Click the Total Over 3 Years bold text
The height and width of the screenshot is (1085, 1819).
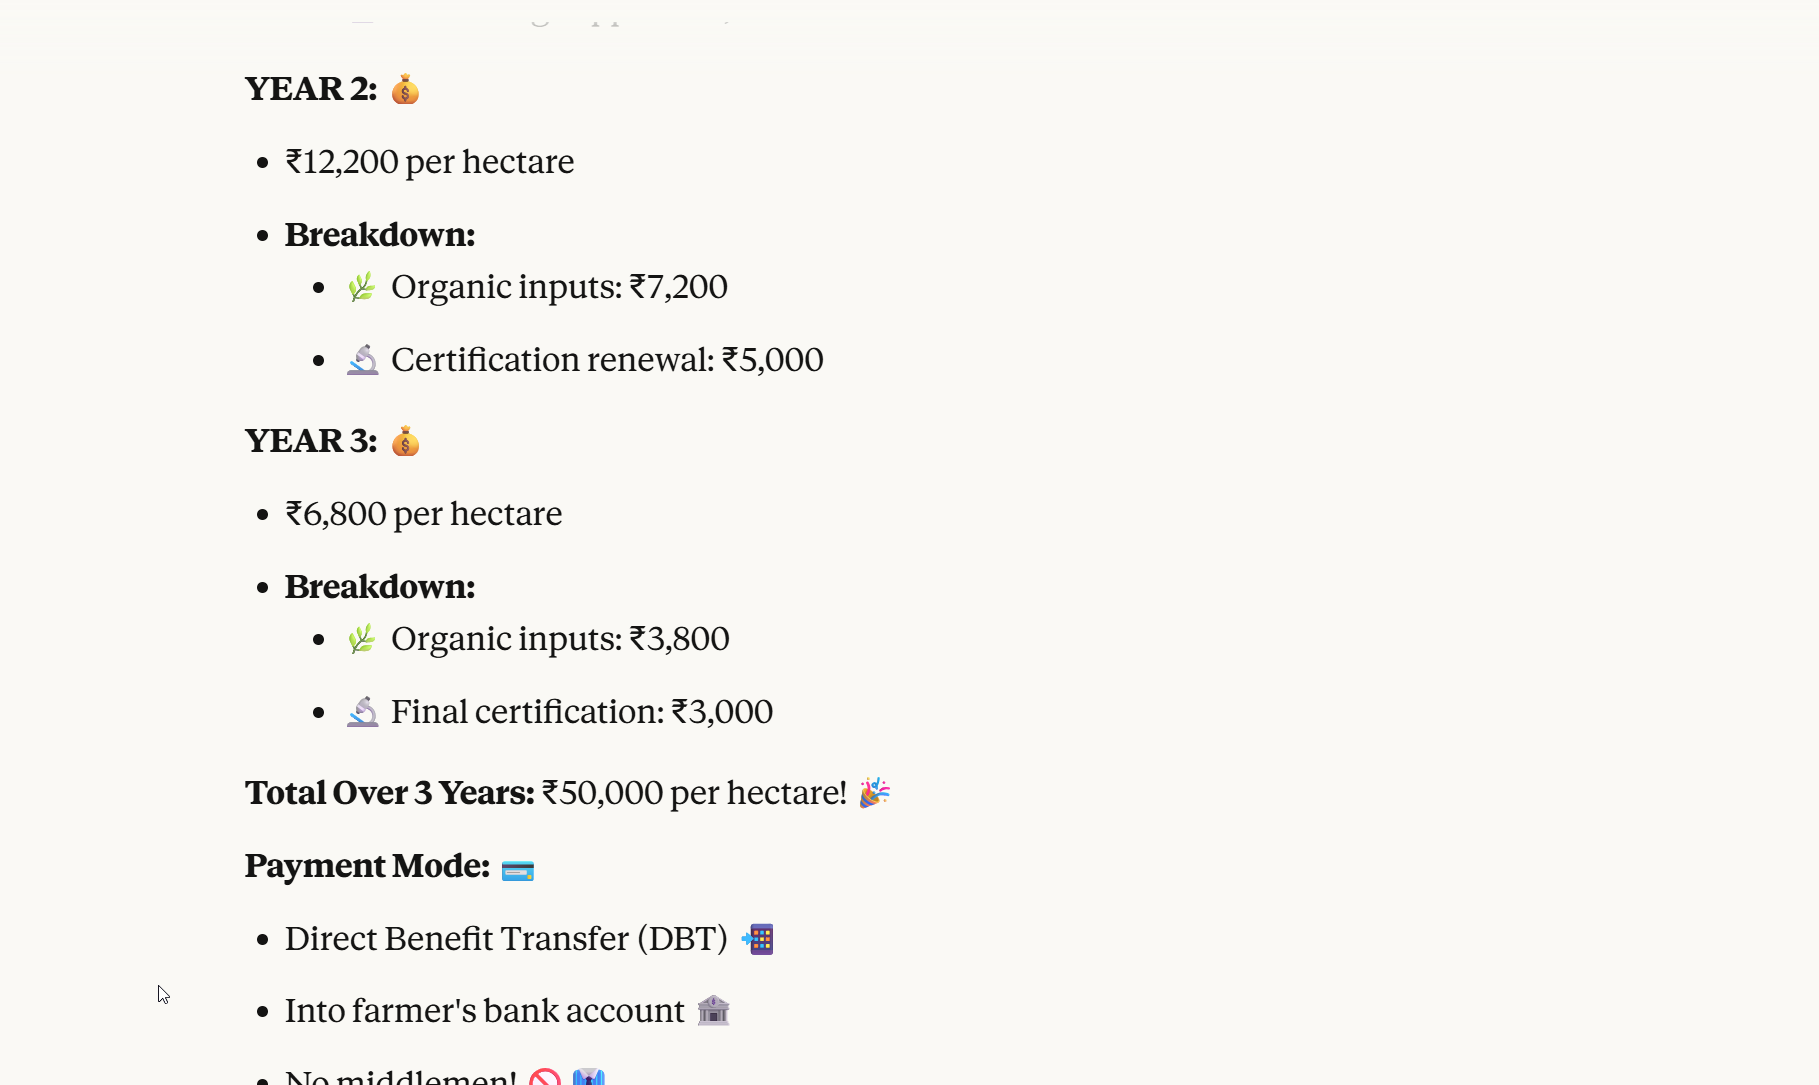[x=390, y=793]
